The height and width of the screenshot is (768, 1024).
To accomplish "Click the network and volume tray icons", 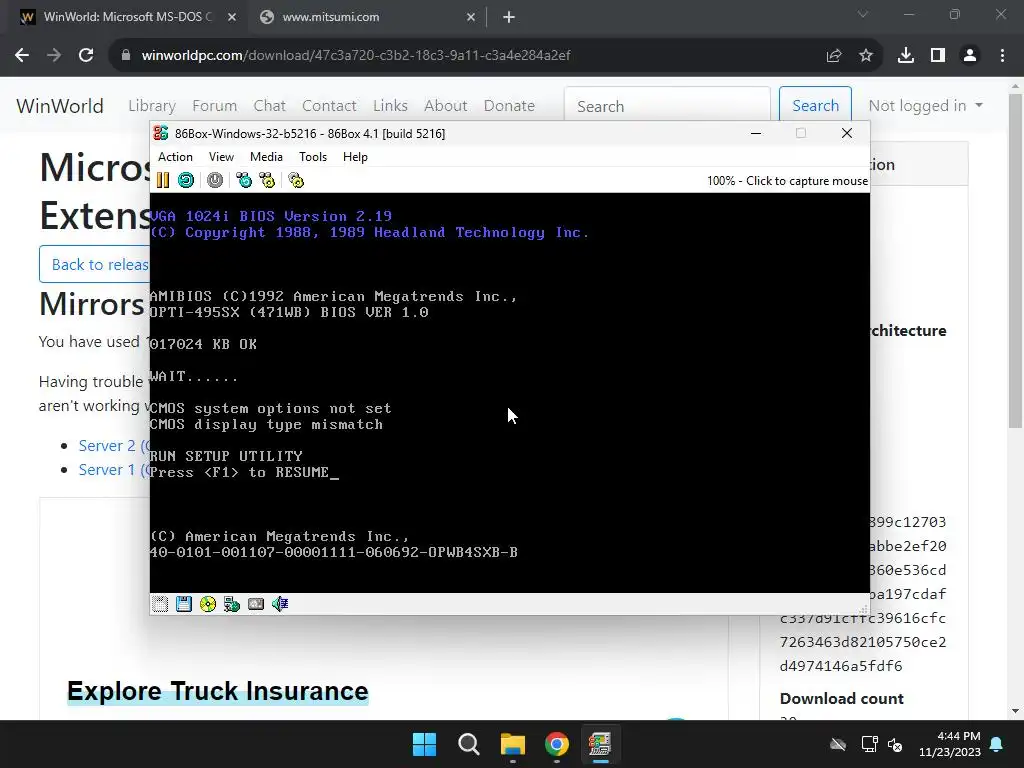I will click(x=882, y=744).
